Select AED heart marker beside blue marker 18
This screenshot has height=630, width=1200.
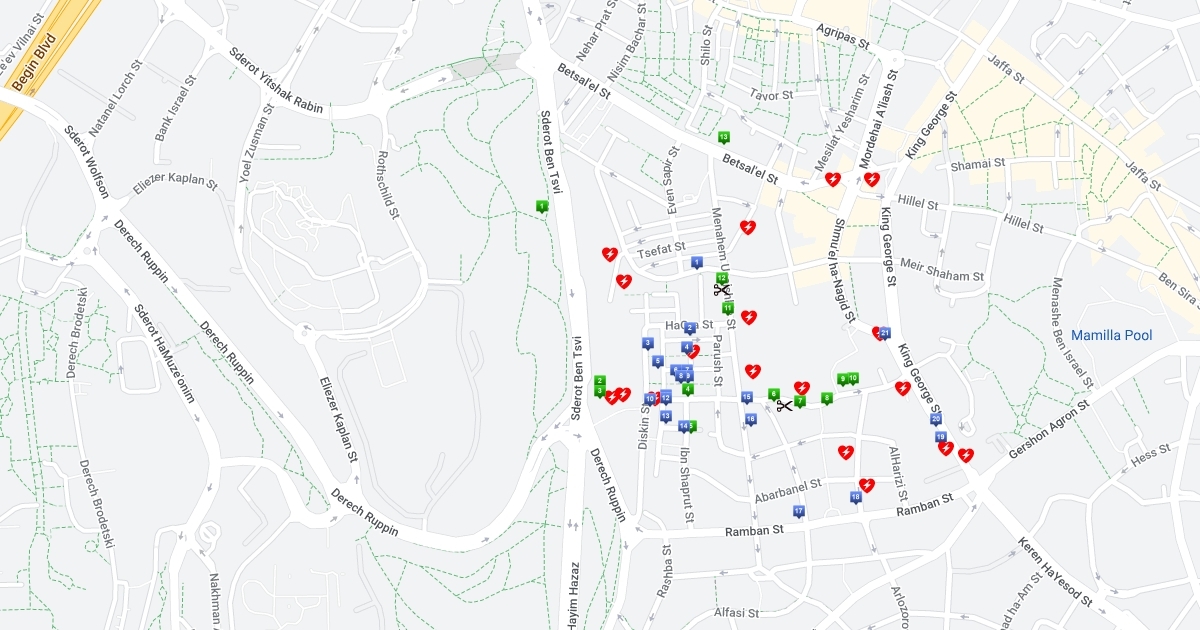[867, 485]
